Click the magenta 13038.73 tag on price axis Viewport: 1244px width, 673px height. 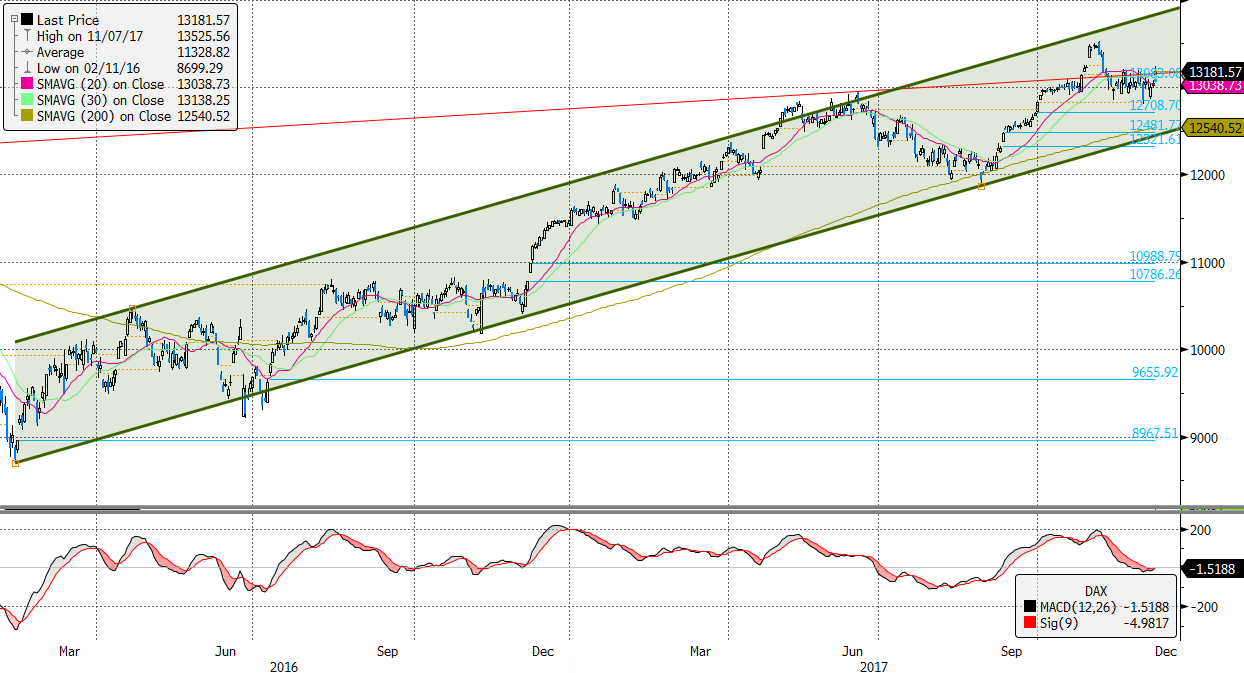tap(1214, 86)
